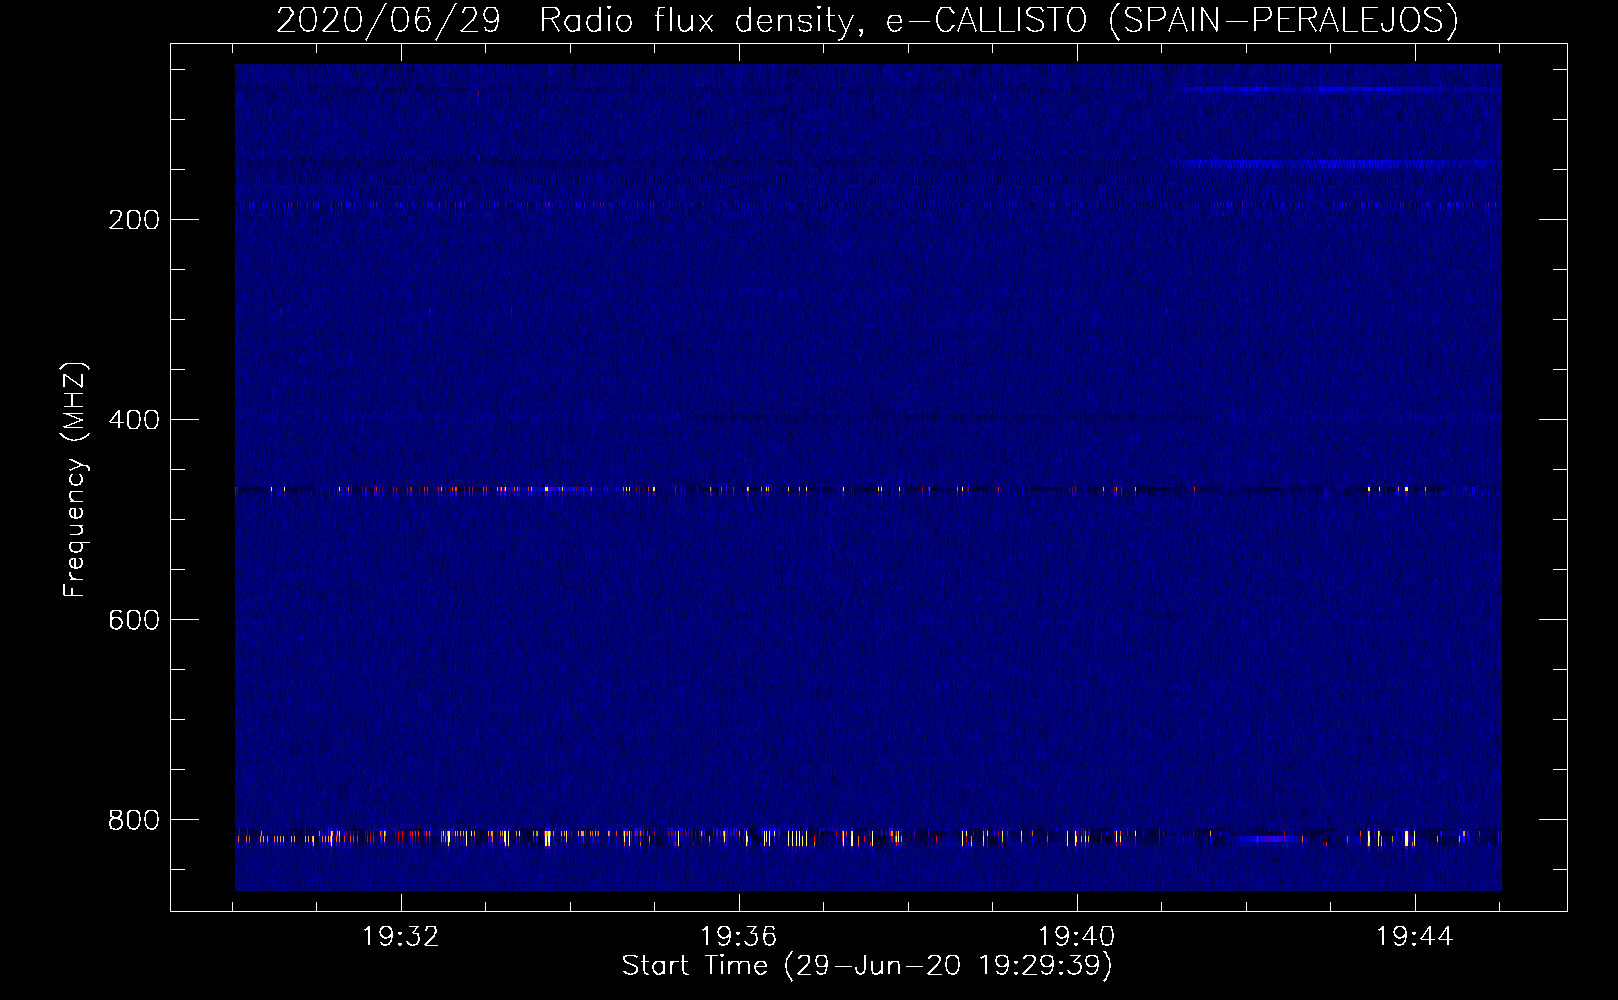Image resolution: width=1618 pixels, height=1000 pixels.
Task: Click the '600' frequency tick label
Action: point(134,620)
